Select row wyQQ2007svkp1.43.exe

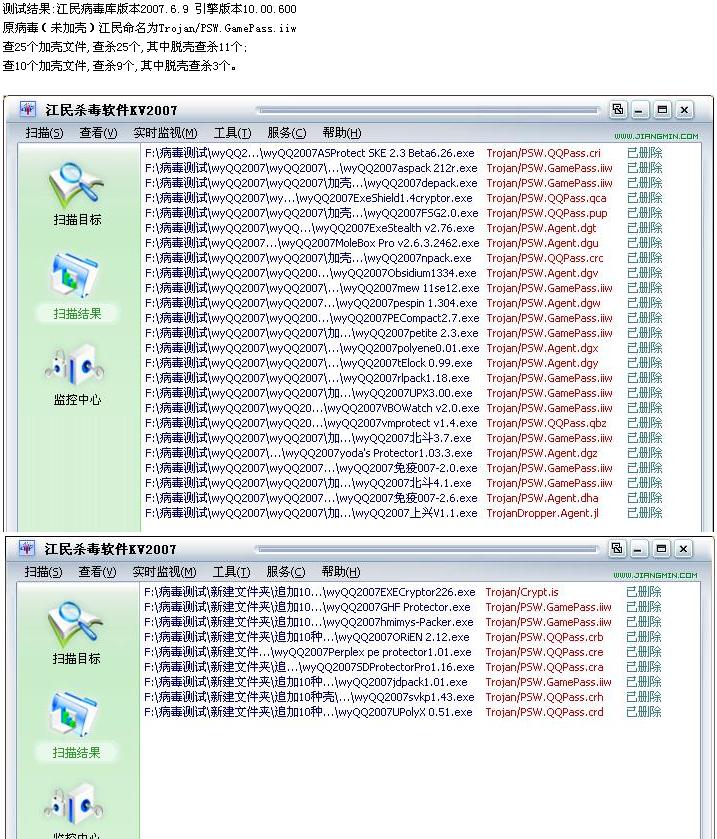coord(402,697)
